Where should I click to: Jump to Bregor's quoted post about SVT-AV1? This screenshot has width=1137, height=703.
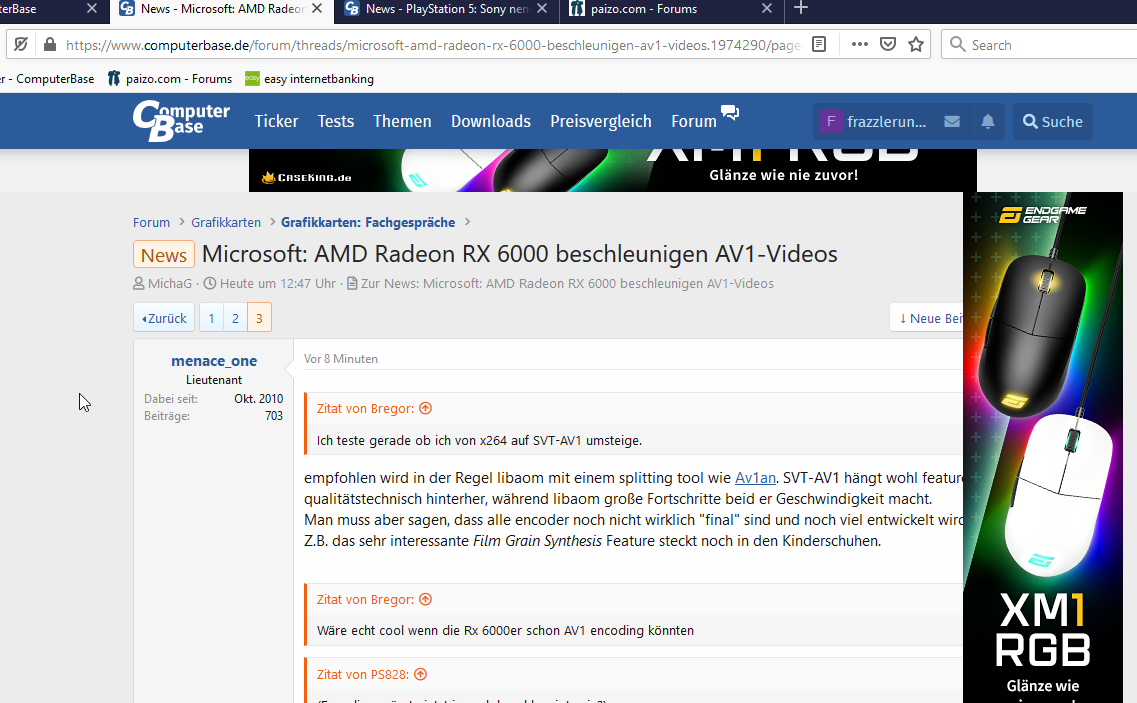pos(426,408)
